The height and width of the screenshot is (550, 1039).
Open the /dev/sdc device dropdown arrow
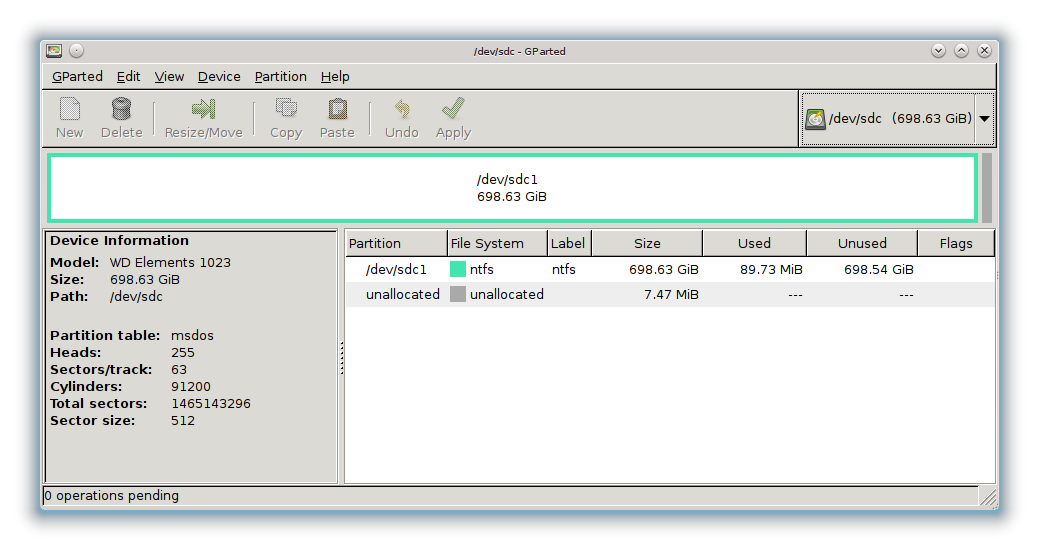point(984,118)
